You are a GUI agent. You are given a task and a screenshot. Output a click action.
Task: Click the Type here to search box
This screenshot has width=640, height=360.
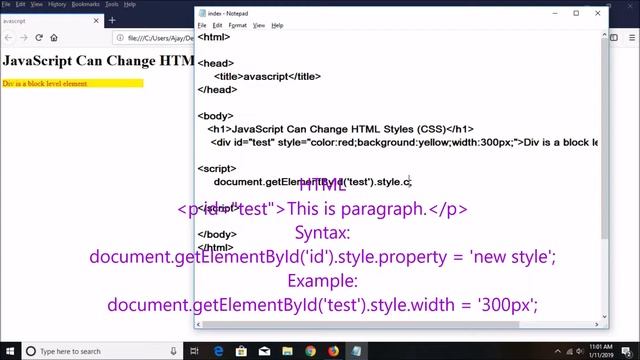(102, 351)
